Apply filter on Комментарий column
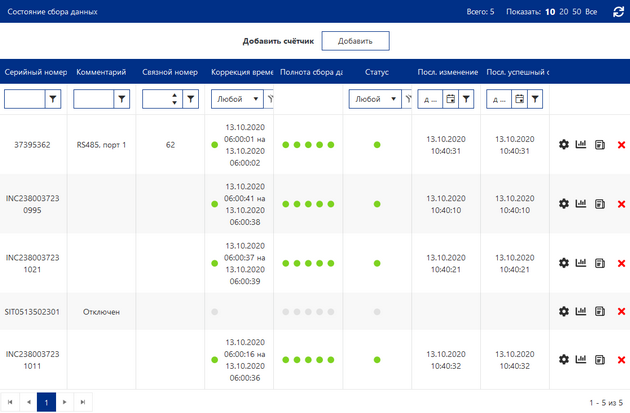The image size is (630, 413). tap(122, 99)
